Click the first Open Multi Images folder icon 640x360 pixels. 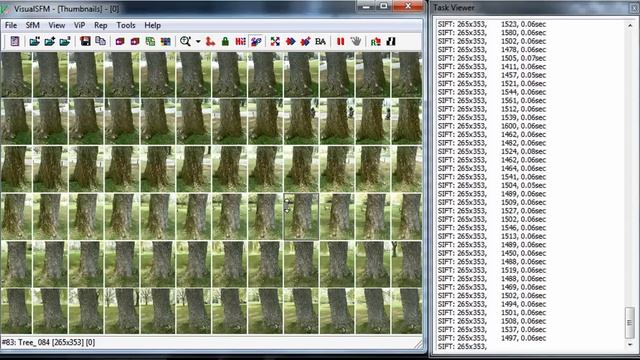(35, 41)
